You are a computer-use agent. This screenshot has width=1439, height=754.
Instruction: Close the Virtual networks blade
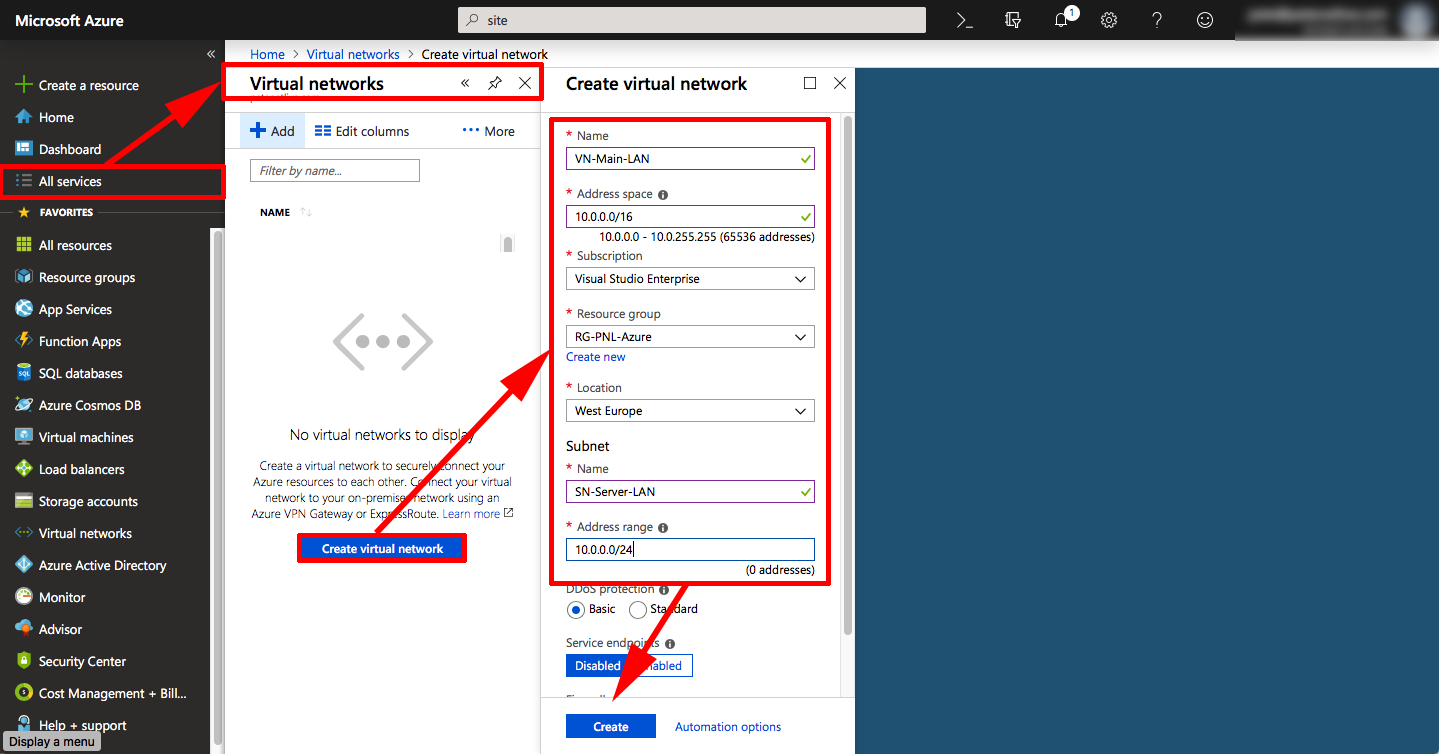(x=525, y=84)
